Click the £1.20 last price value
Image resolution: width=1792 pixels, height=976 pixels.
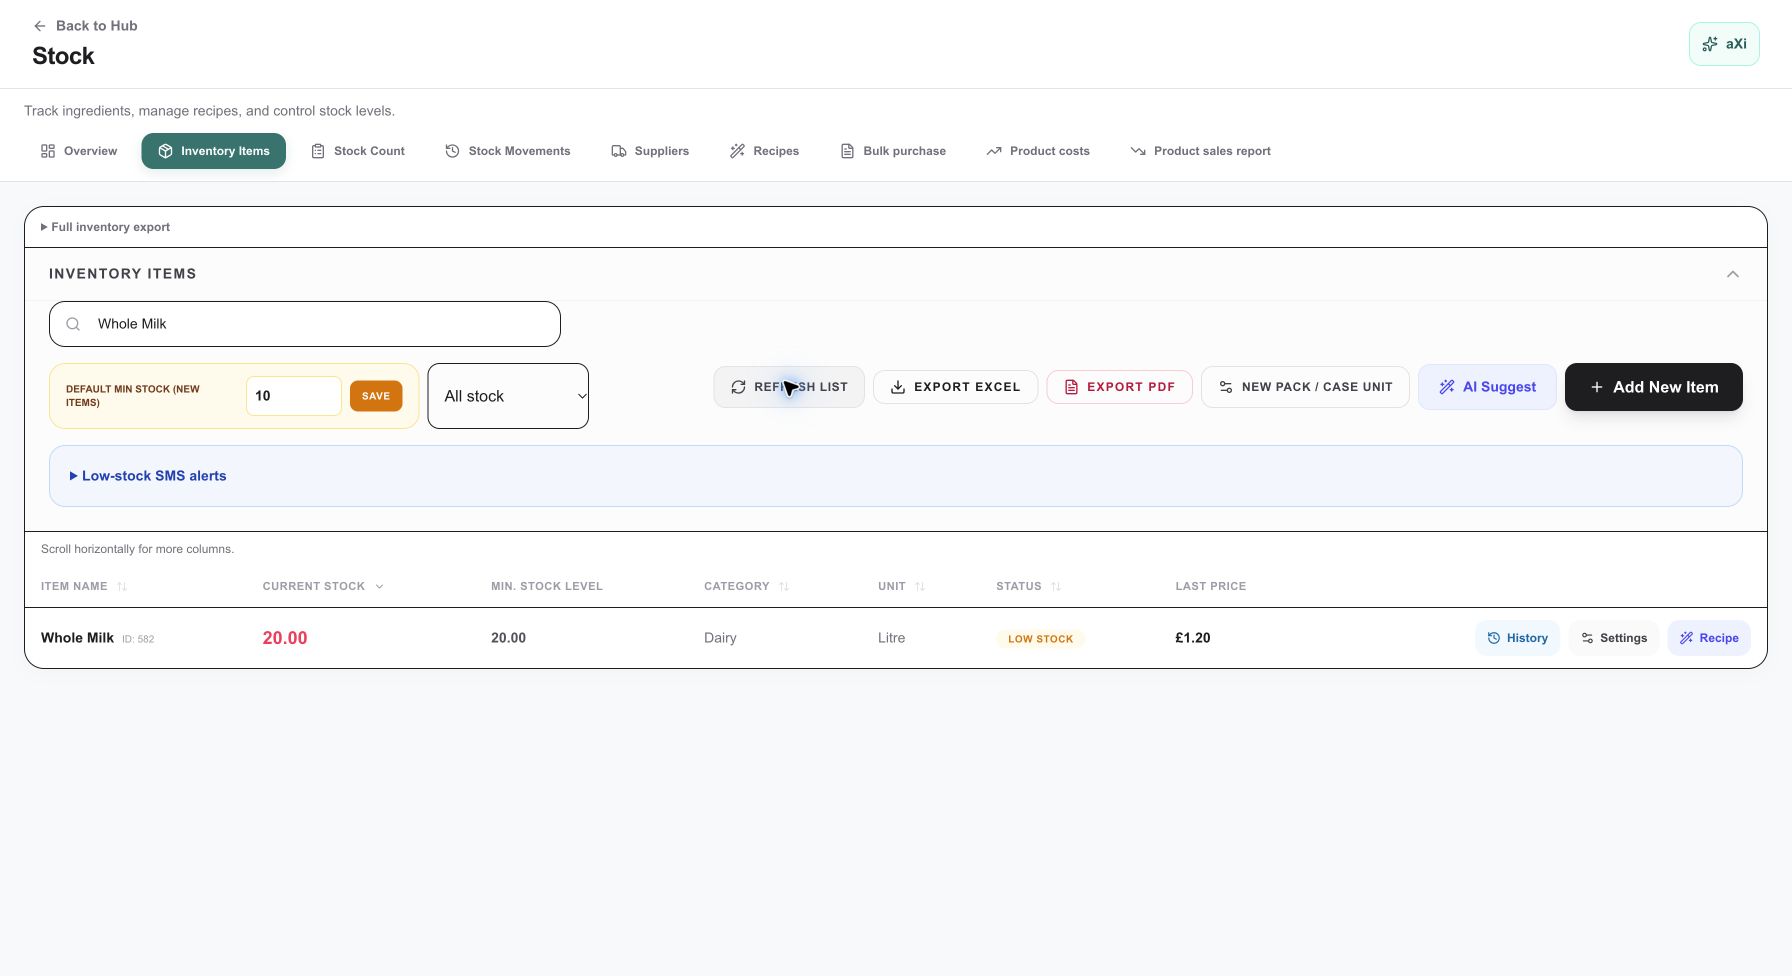pyautogui.click(x=1193, y=638)
